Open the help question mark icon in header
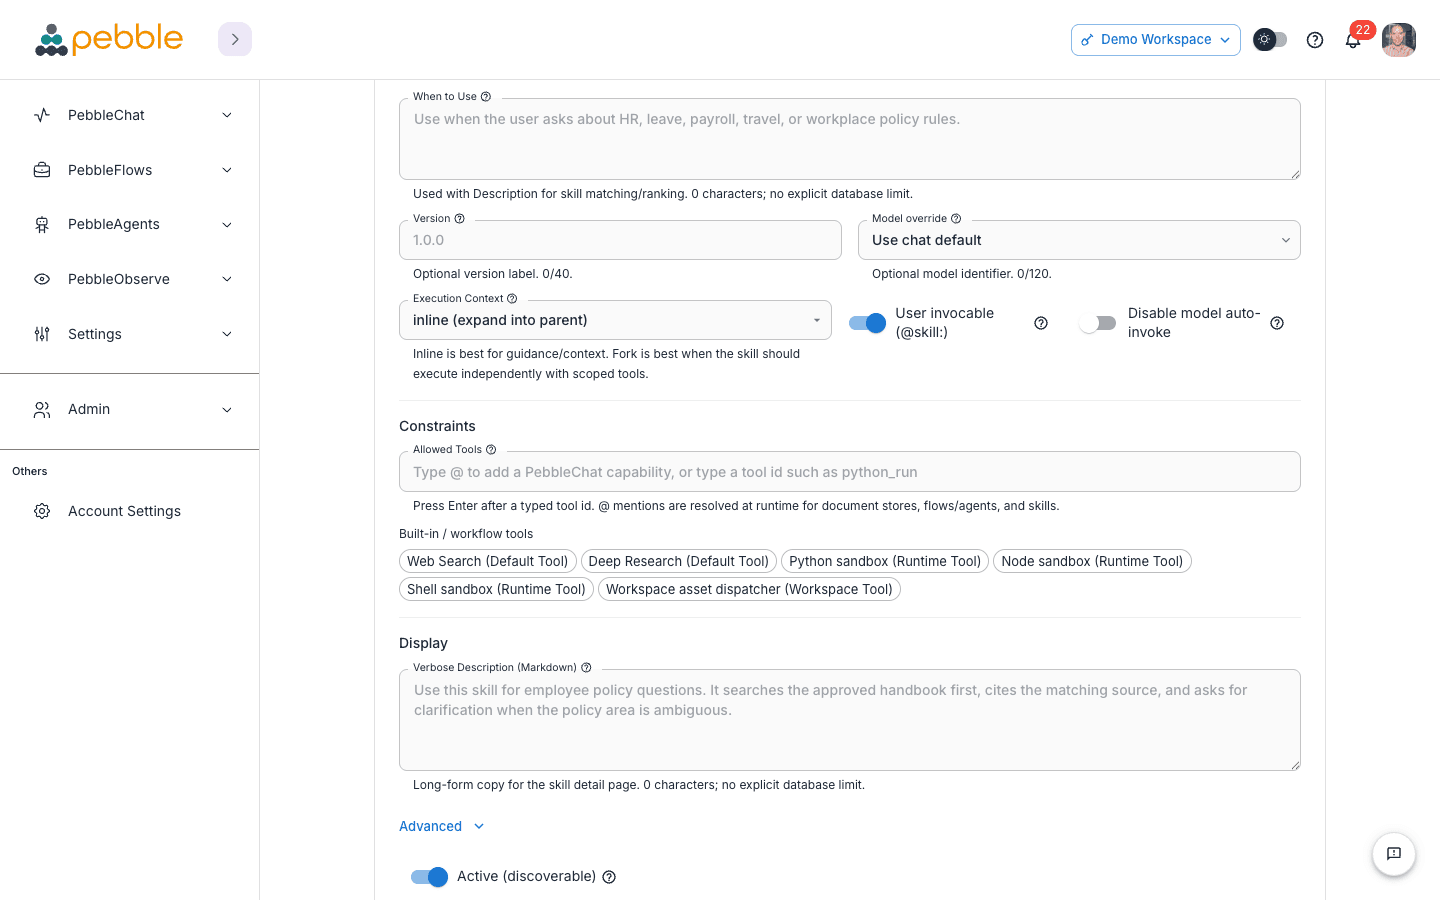 pyautogui.click(x=1315, y=40)
